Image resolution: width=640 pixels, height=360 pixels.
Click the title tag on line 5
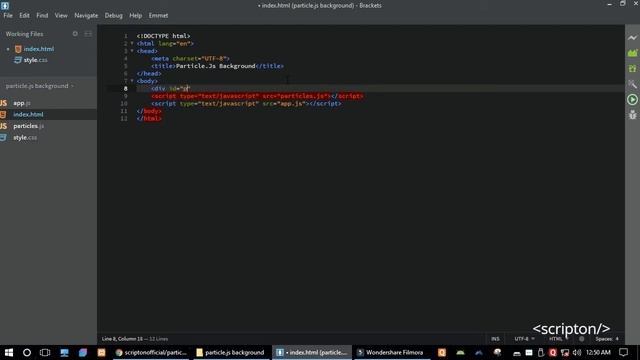(x=218, y=66)
